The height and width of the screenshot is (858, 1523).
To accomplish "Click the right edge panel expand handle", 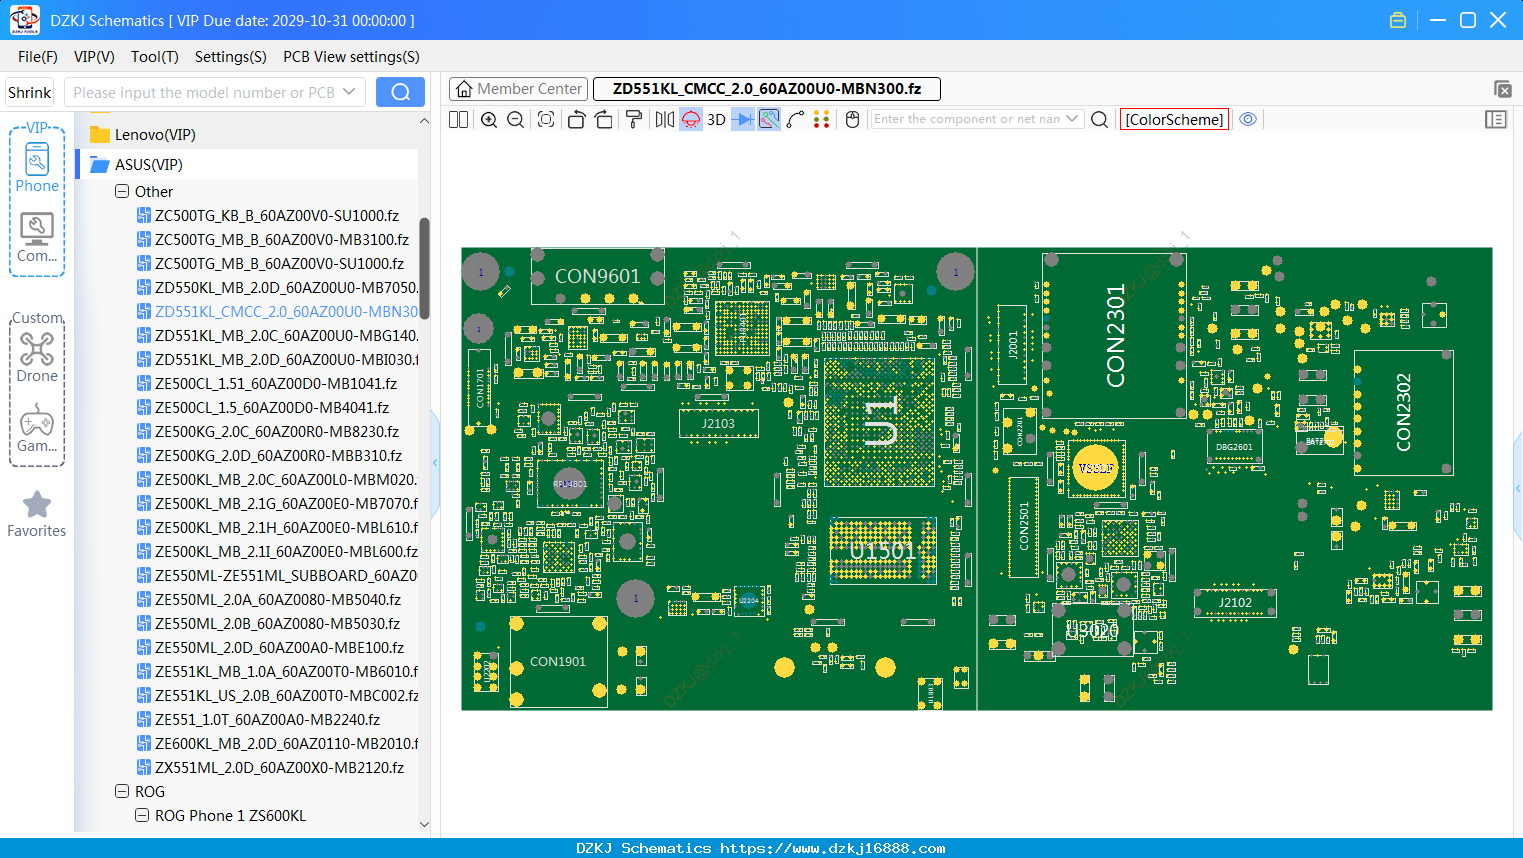I will 1518,487.
